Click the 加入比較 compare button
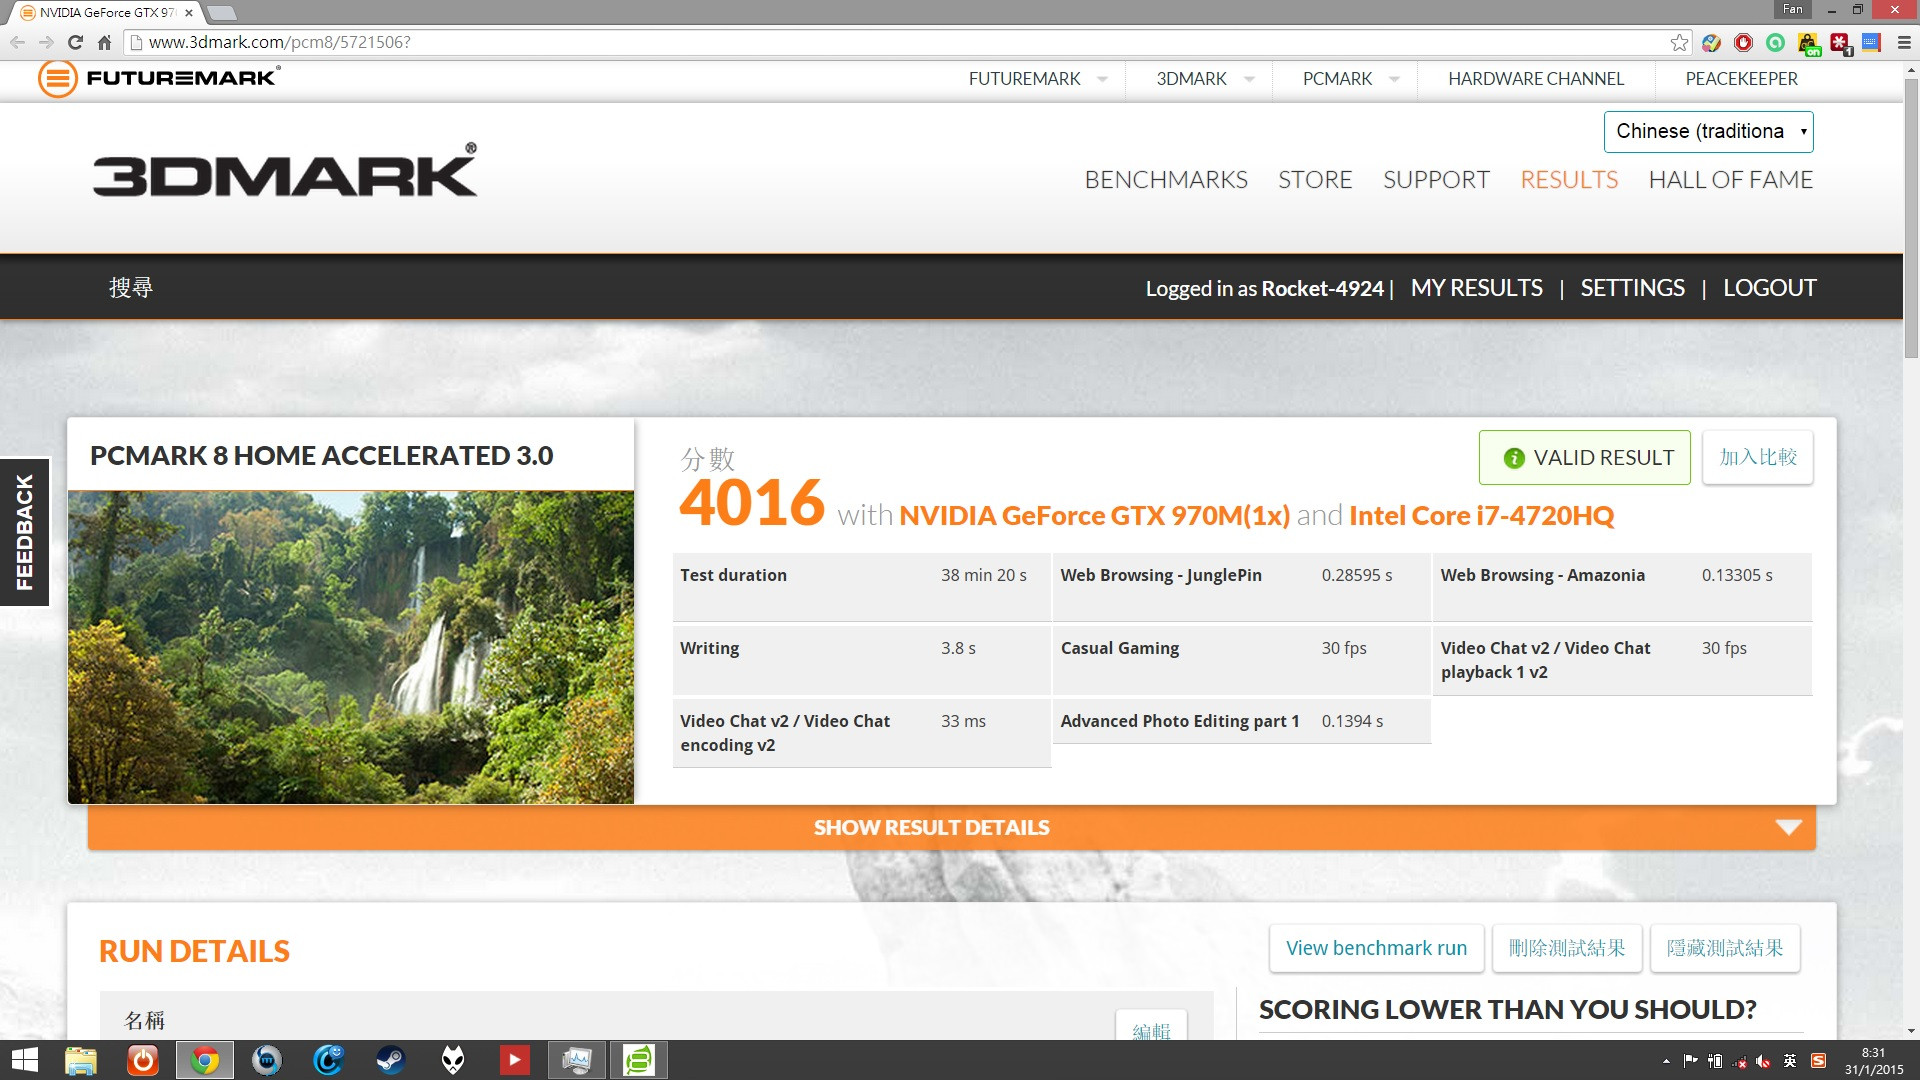This screenshot has height=1080, width=1920. (1758, 458)
